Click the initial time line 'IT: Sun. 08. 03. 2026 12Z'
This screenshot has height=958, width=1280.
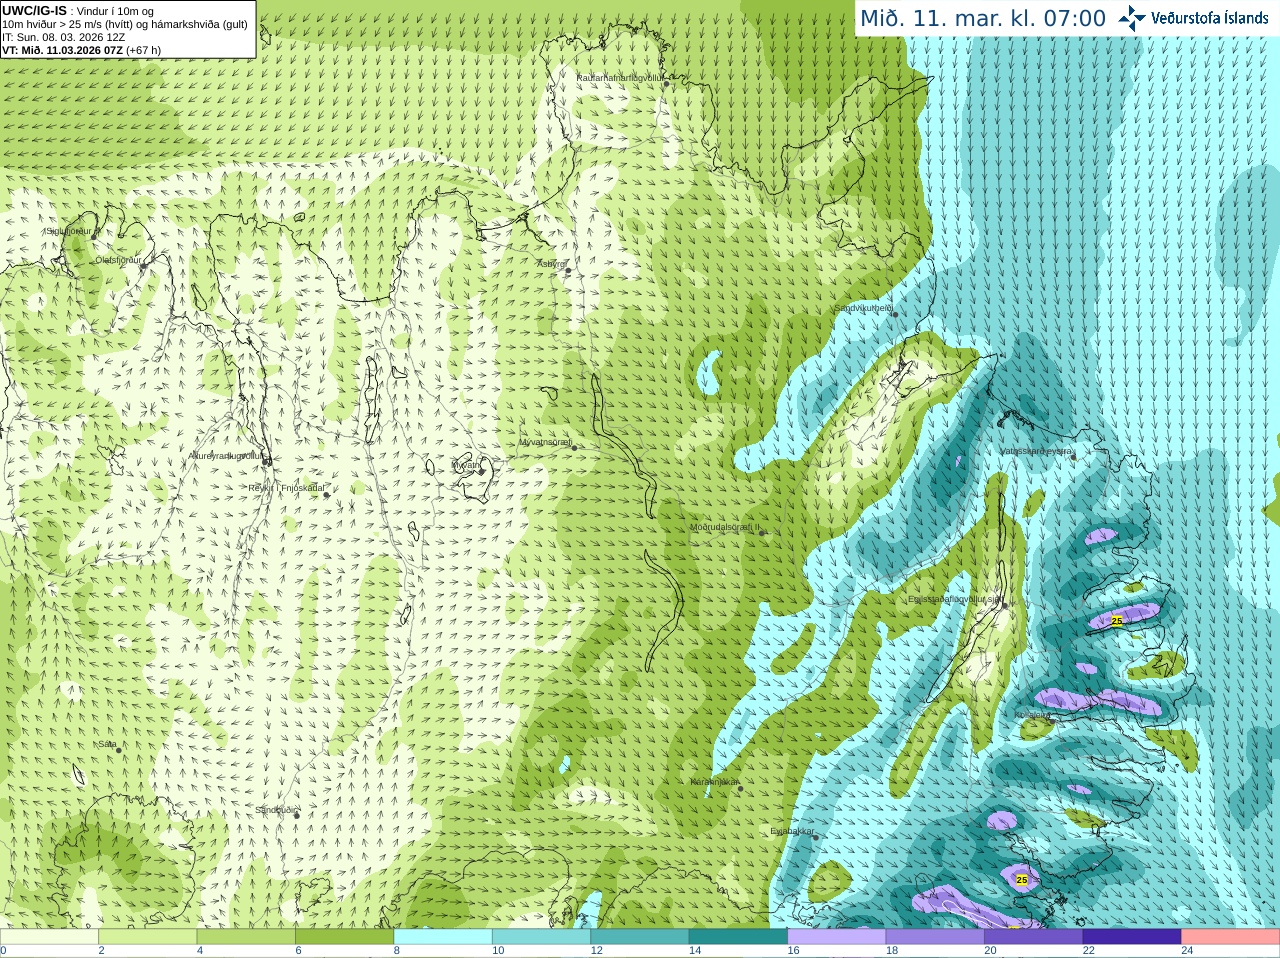click(x=64, y=37)
